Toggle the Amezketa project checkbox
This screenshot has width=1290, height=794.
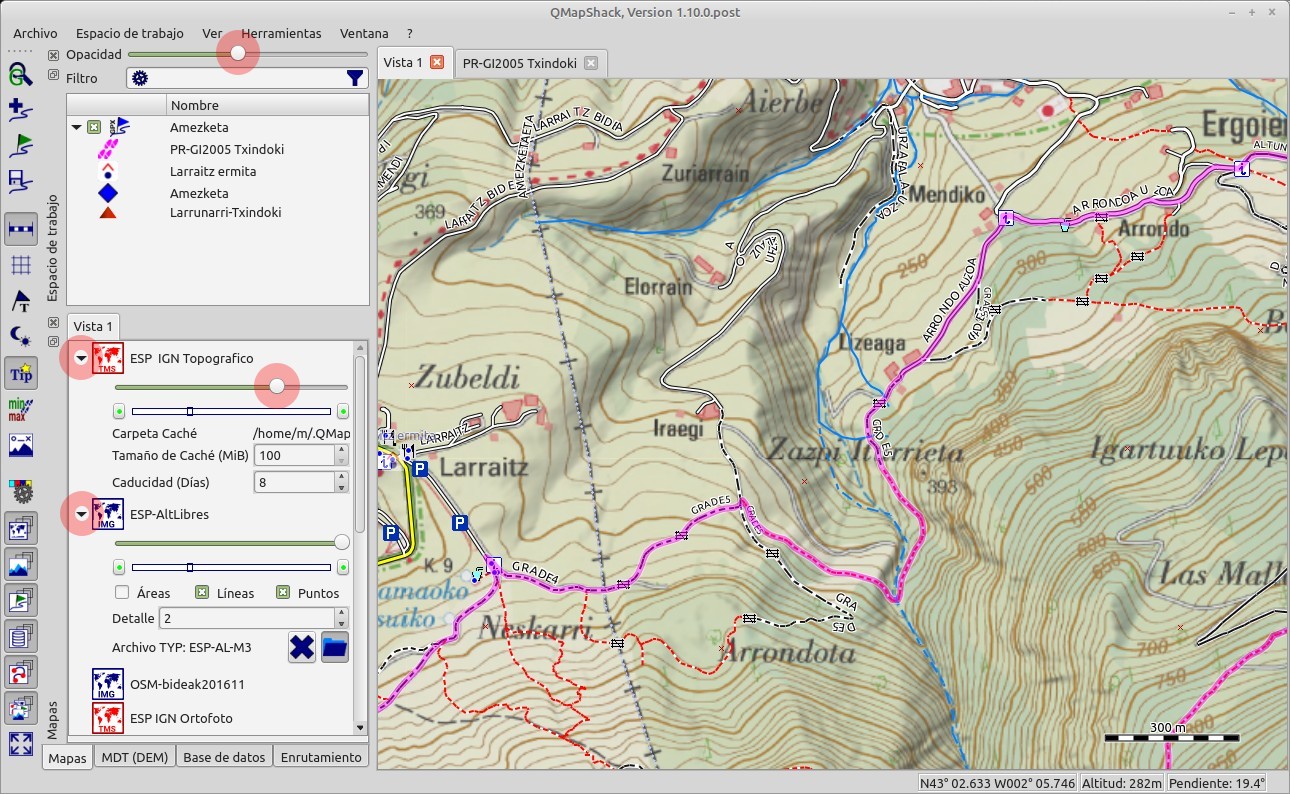point(93,127)
